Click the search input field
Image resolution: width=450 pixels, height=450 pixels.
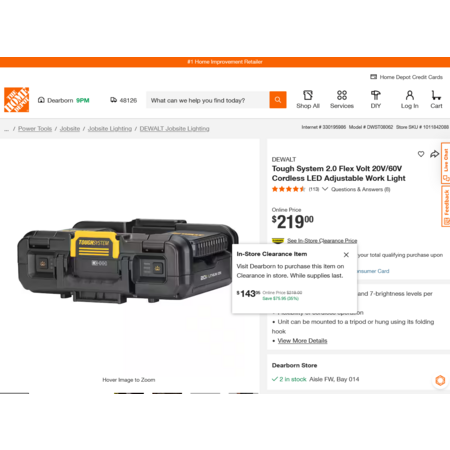click(208, 100)
